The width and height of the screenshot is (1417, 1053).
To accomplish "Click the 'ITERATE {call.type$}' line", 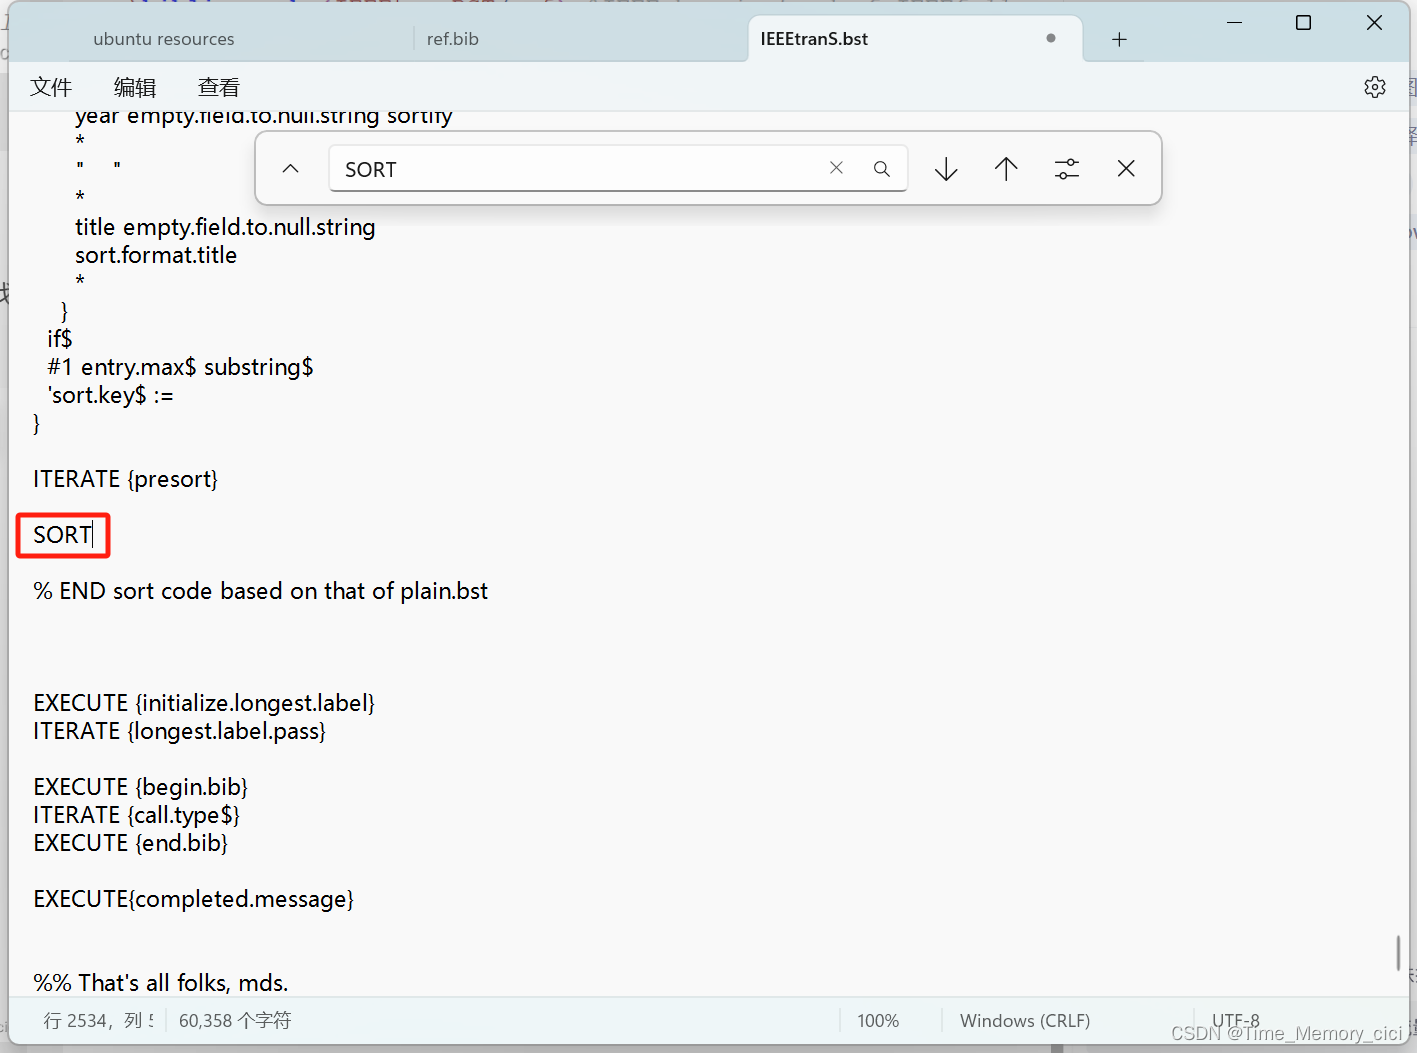I will point(136,815).
